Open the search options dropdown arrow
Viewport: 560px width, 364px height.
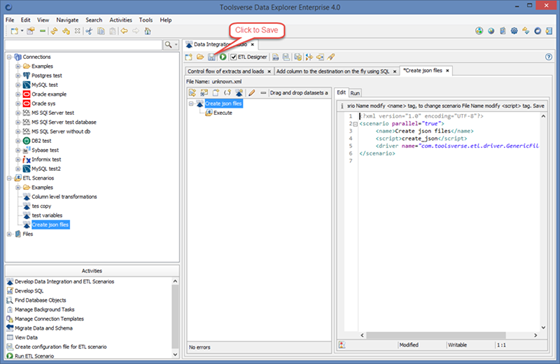pos(176,45)
